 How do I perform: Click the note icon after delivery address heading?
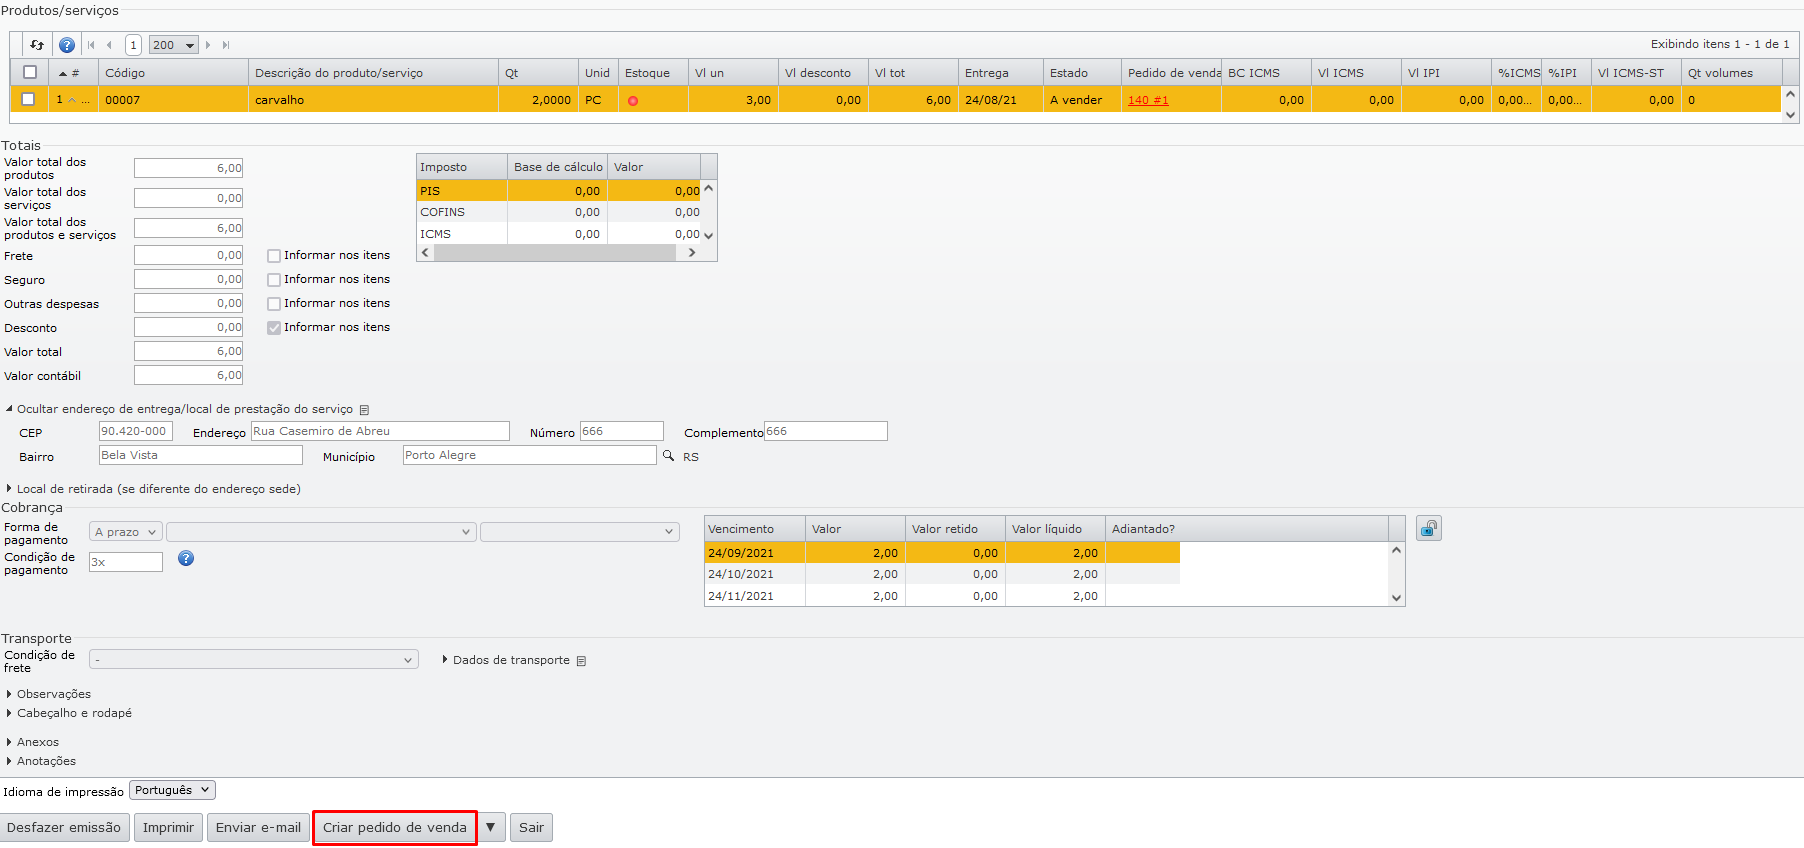pyautogui.click(x=365, y=410)
